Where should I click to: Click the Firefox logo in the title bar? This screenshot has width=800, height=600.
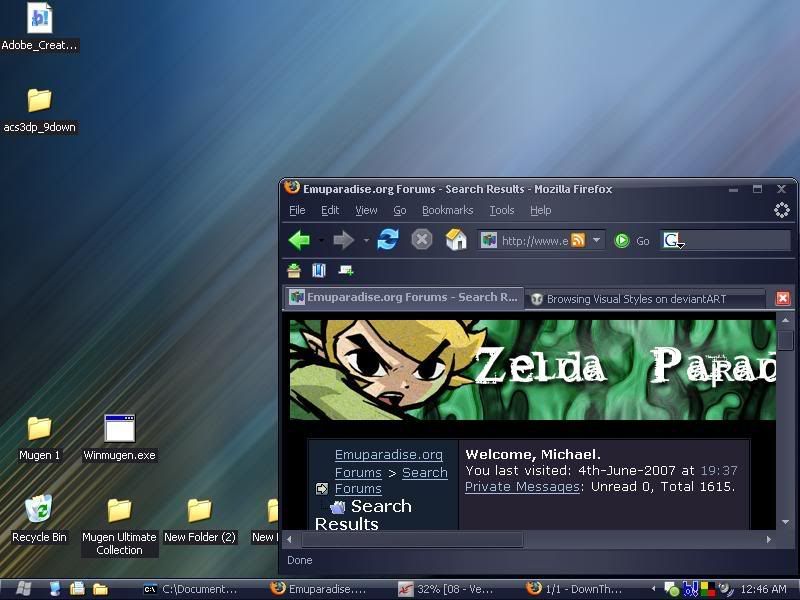292,188
